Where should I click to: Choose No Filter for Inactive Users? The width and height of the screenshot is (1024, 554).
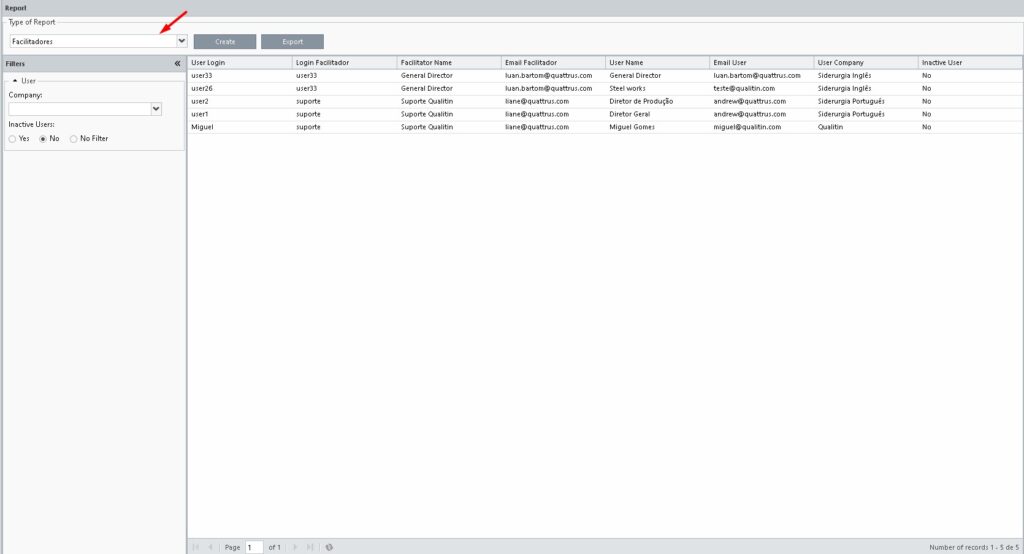click(73, 139)
